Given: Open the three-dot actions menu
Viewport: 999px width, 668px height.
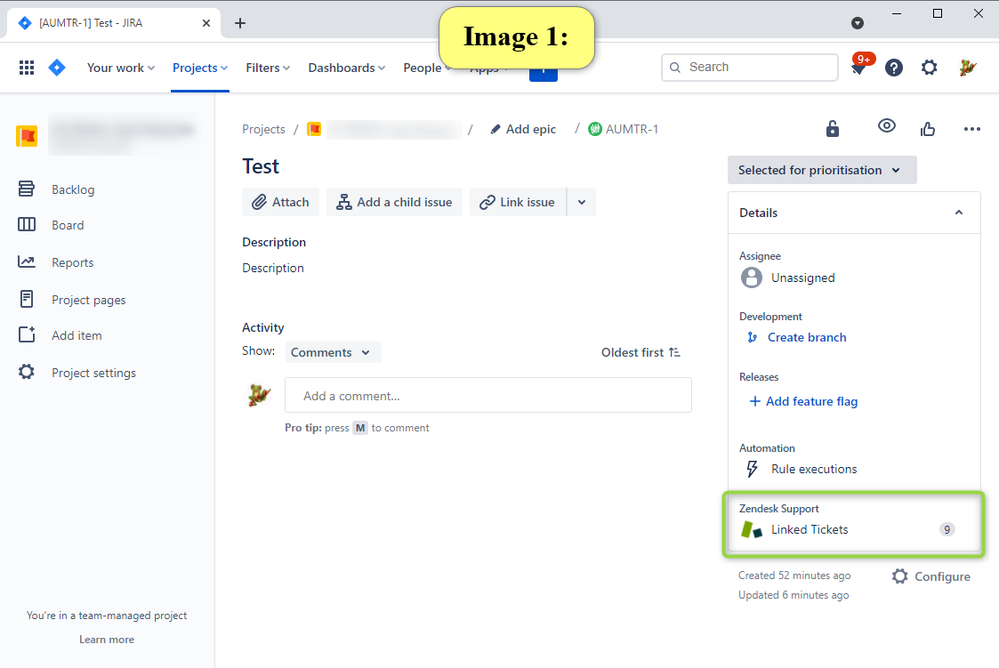Looking at the screenshot, I should click(972, 129).
